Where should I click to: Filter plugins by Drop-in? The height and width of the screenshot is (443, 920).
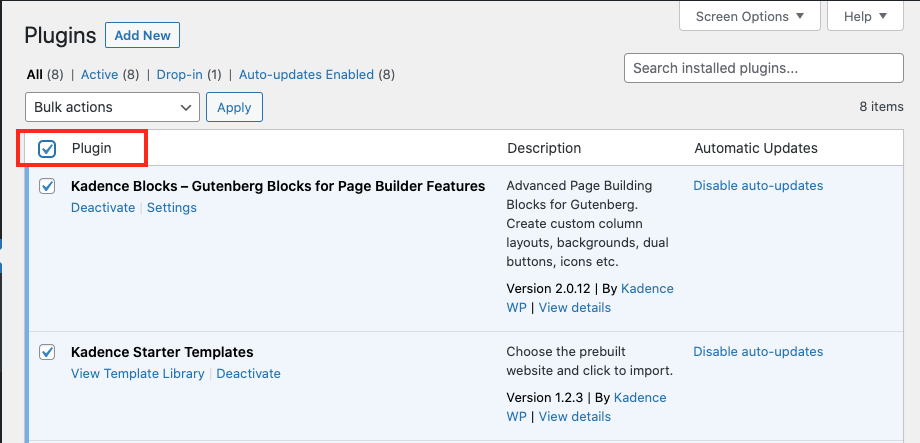pos(180,75)
